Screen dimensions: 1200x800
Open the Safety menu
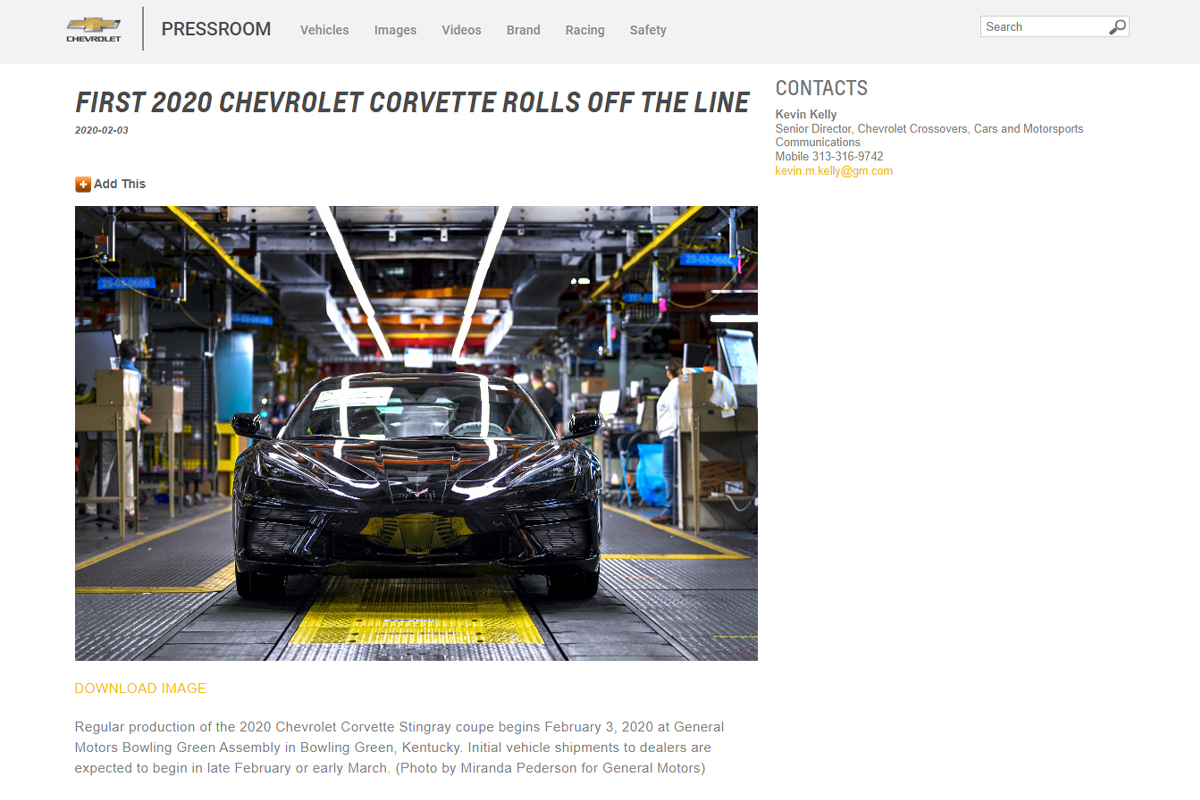(648, 30)
